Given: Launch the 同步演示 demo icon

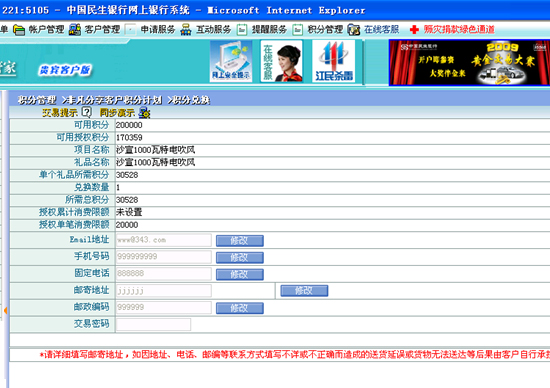Looking at the screenshot, I should click(144, 113).
